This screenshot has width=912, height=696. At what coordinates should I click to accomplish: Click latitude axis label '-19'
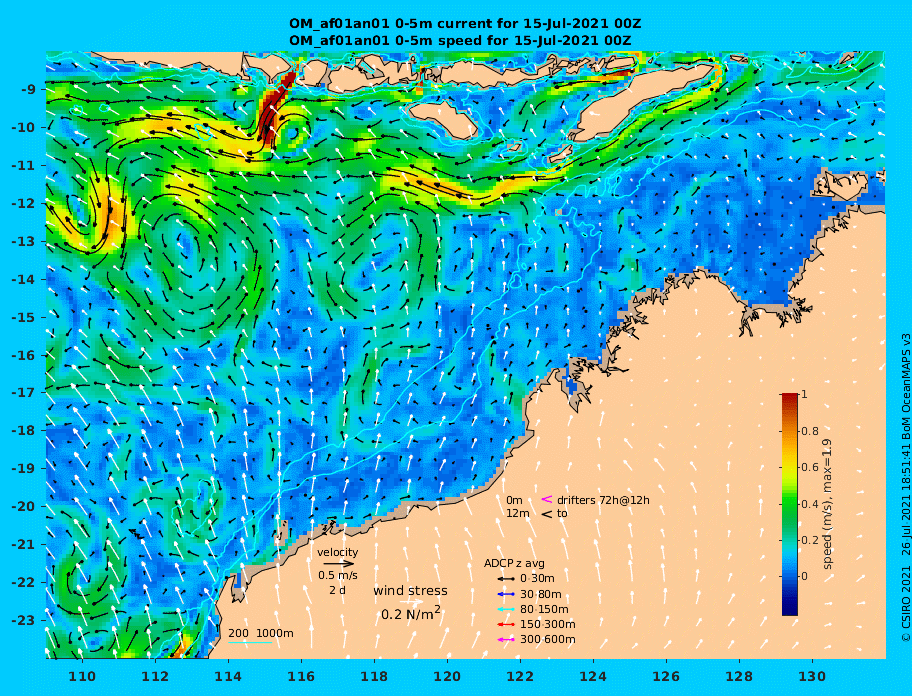click(26, 469)
